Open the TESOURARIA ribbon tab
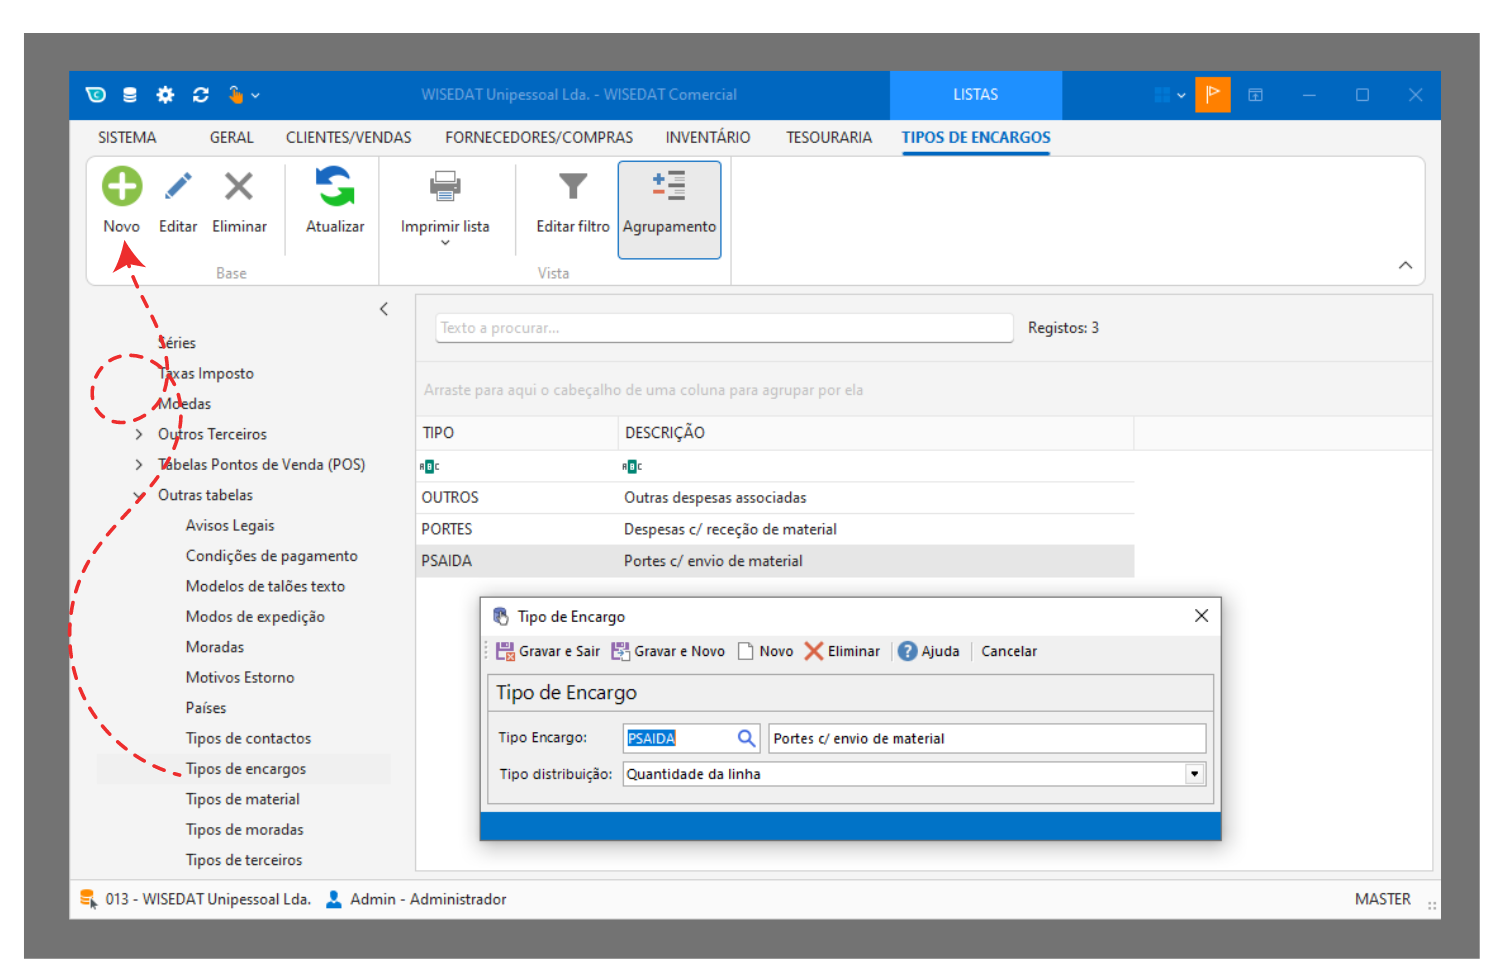 (x=828, y=137)
